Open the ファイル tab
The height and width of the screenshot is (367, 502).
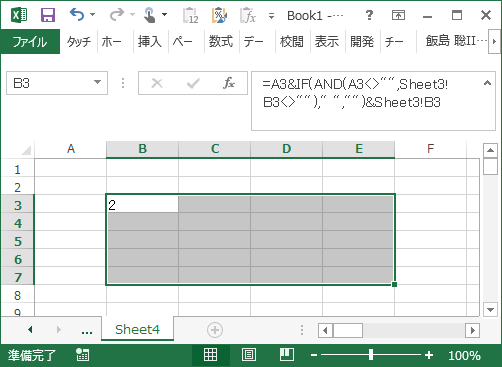click(30, 42)
